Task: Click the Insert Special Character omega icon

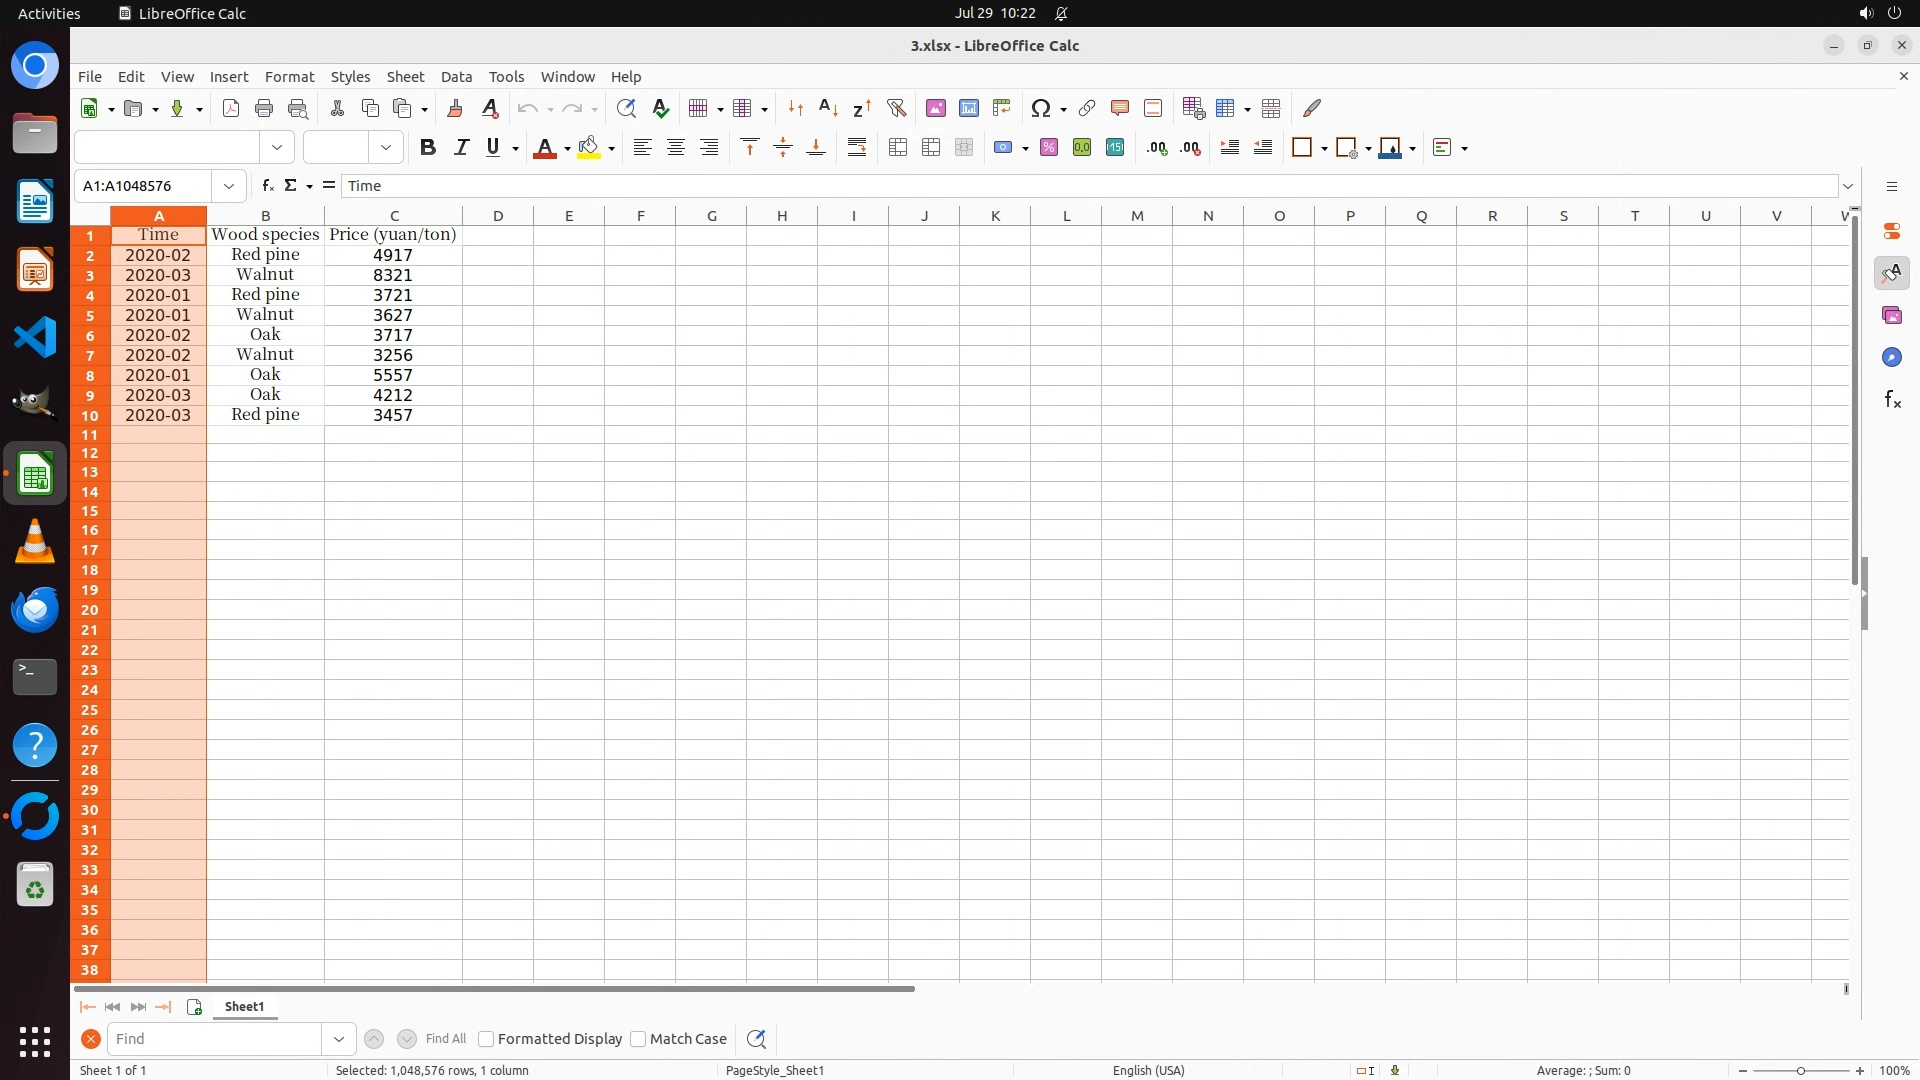Action: click(1041, 108)
